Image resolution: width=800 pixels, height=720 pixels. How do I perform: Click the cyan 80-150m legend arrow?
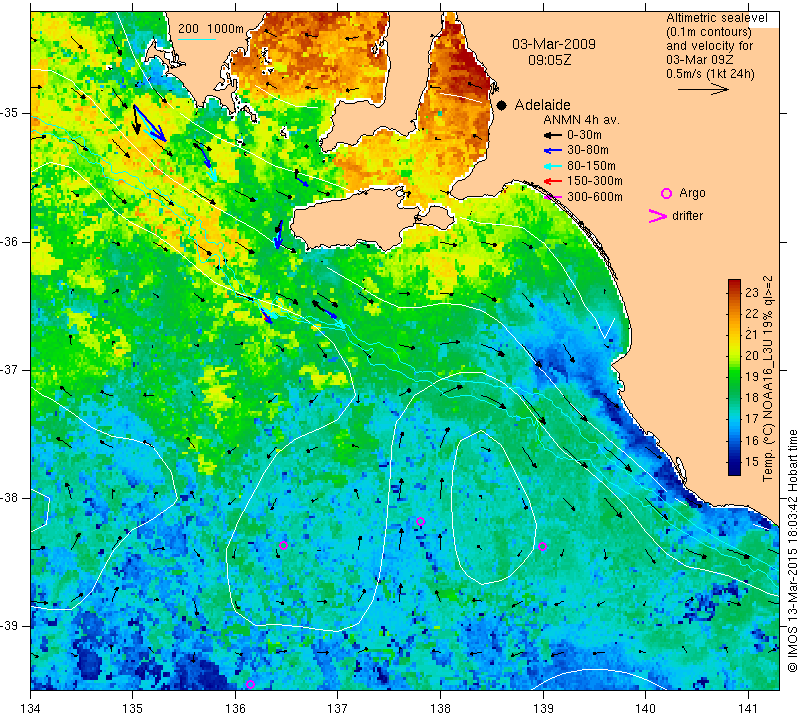click(553, 166)
